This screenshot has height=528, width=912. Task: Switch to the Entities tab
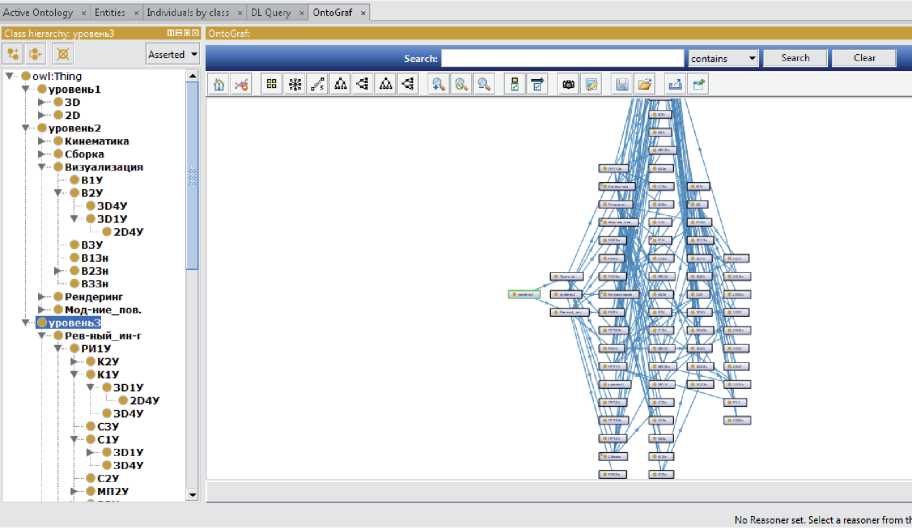(x=110, y=12)
